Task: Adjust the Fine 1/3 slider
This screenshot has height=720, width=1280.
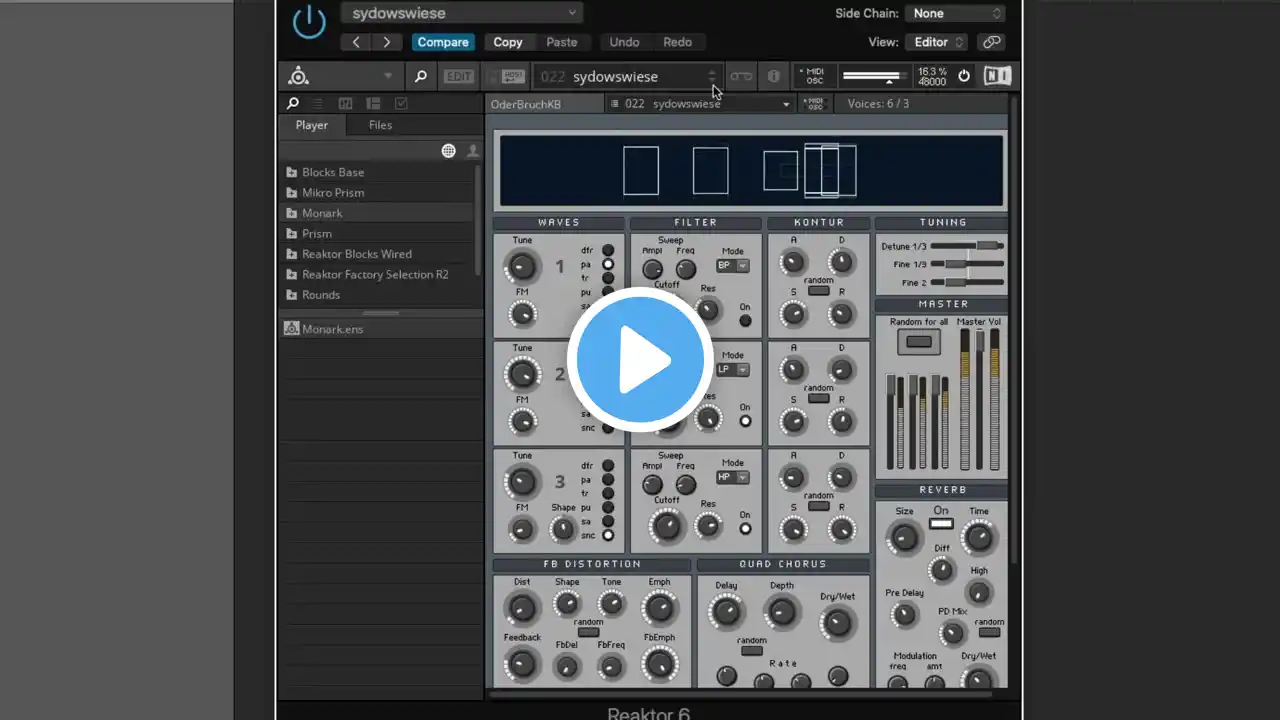Action: click(967, 264)
